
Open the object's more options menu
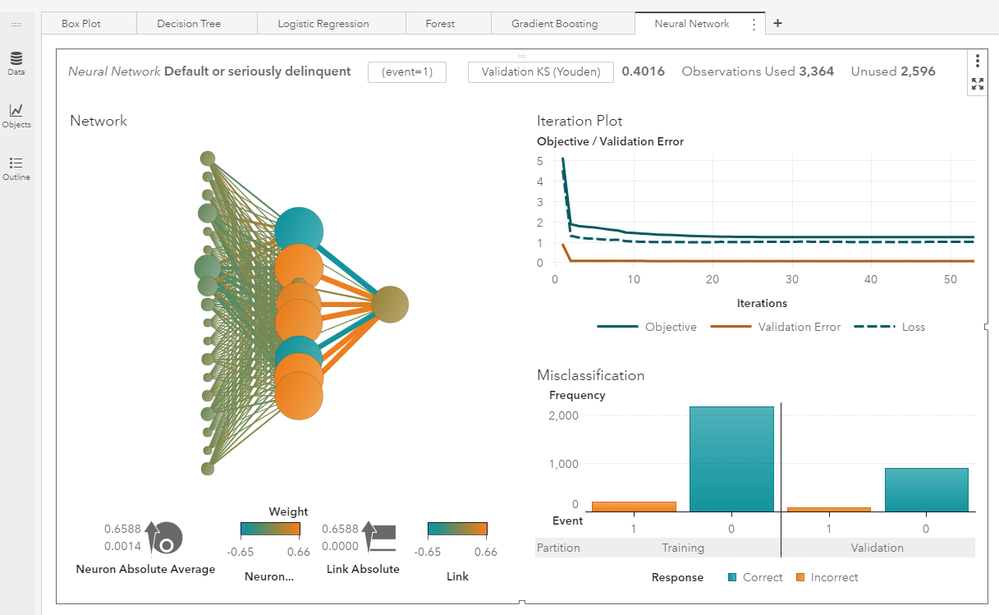977,62
